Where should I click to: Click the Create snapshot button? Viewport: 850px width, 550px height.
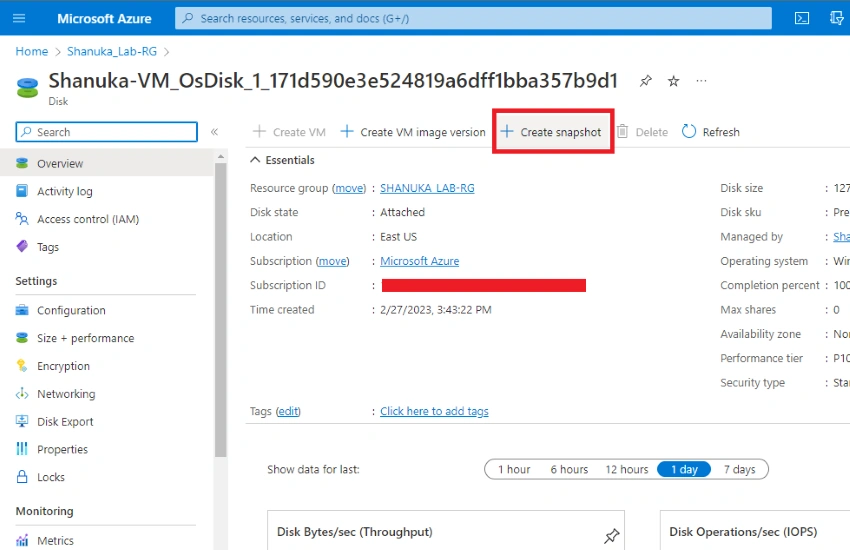pyautogui.click(x=551, y=132)
